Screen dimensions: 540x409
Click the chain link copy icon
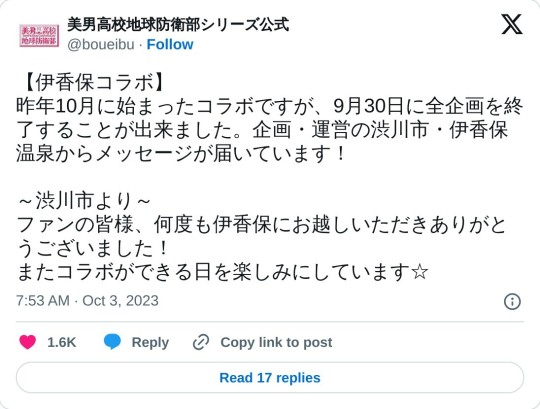(201, 342)
